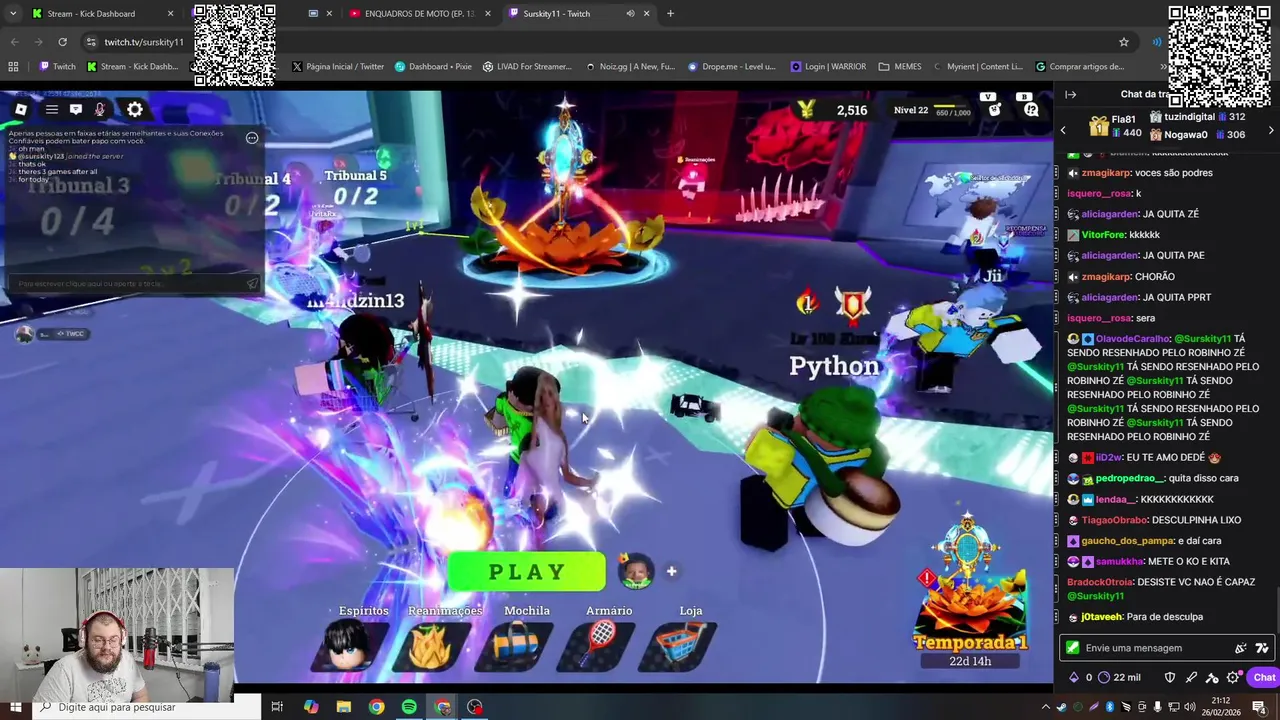1280x720 pixels.
Task: Toggle the Roblox in-game chat window
Action: pyautogui.click(x=75, y=110)
